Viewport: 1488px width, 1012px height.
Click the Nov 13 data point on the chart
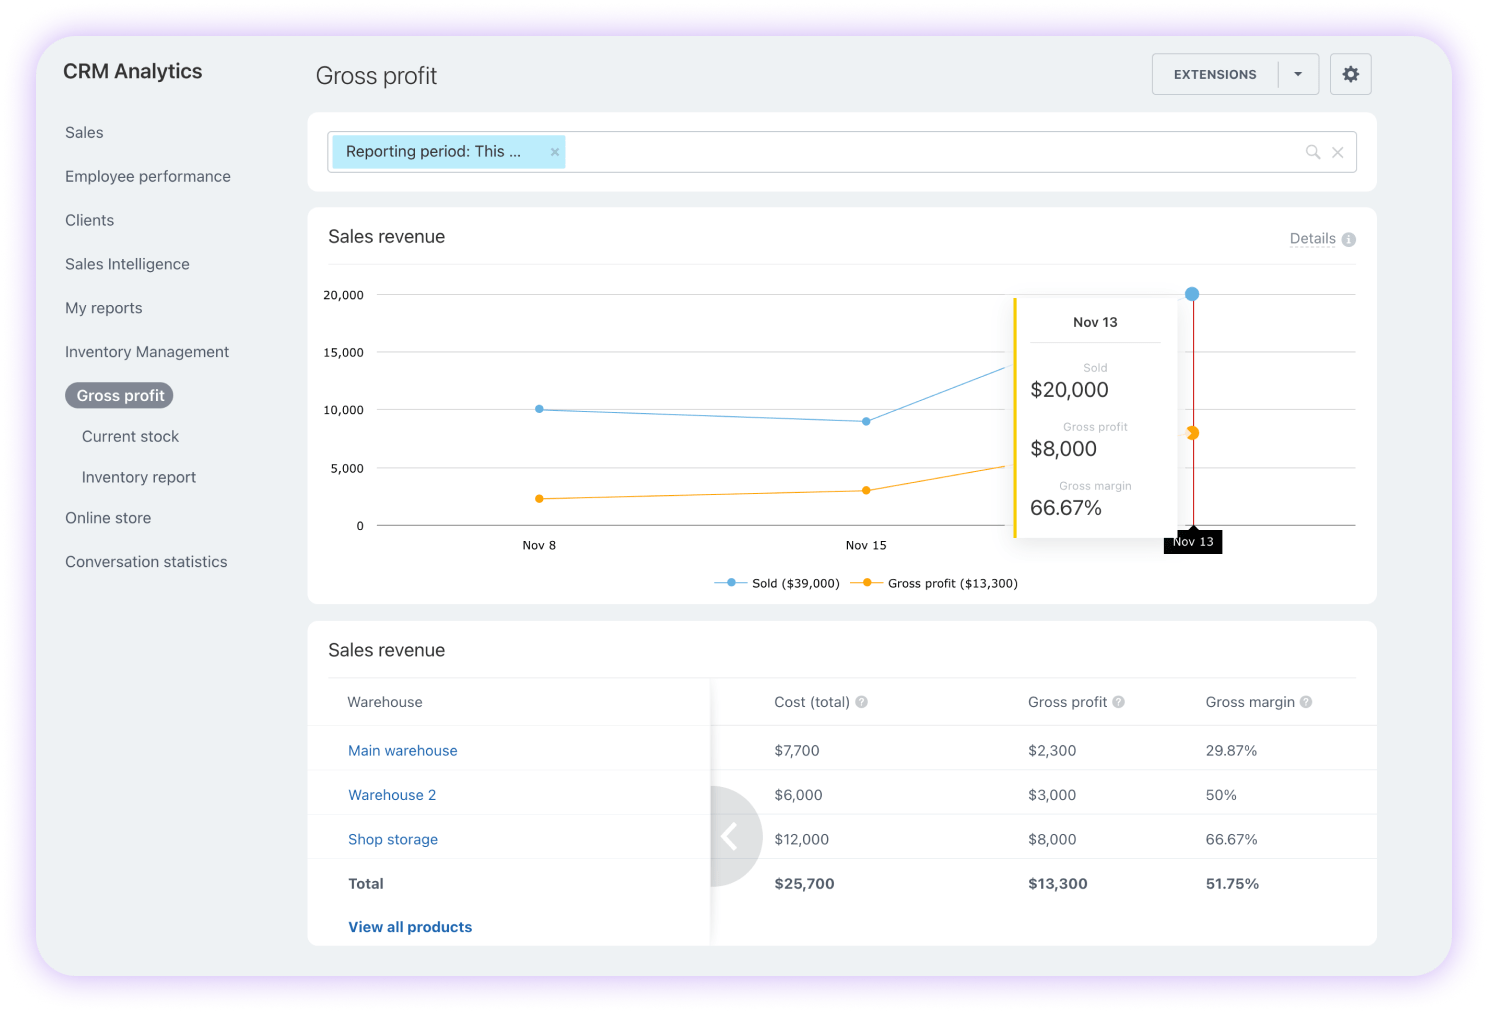click(x=1192, y=293)
